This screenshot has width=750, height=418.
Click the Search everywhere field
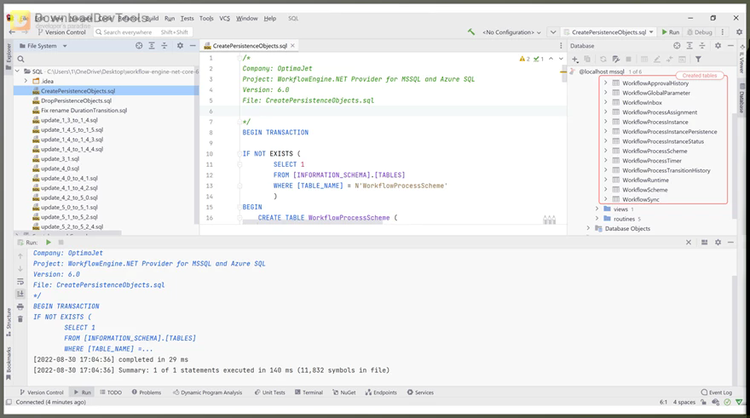pos(142,32)
